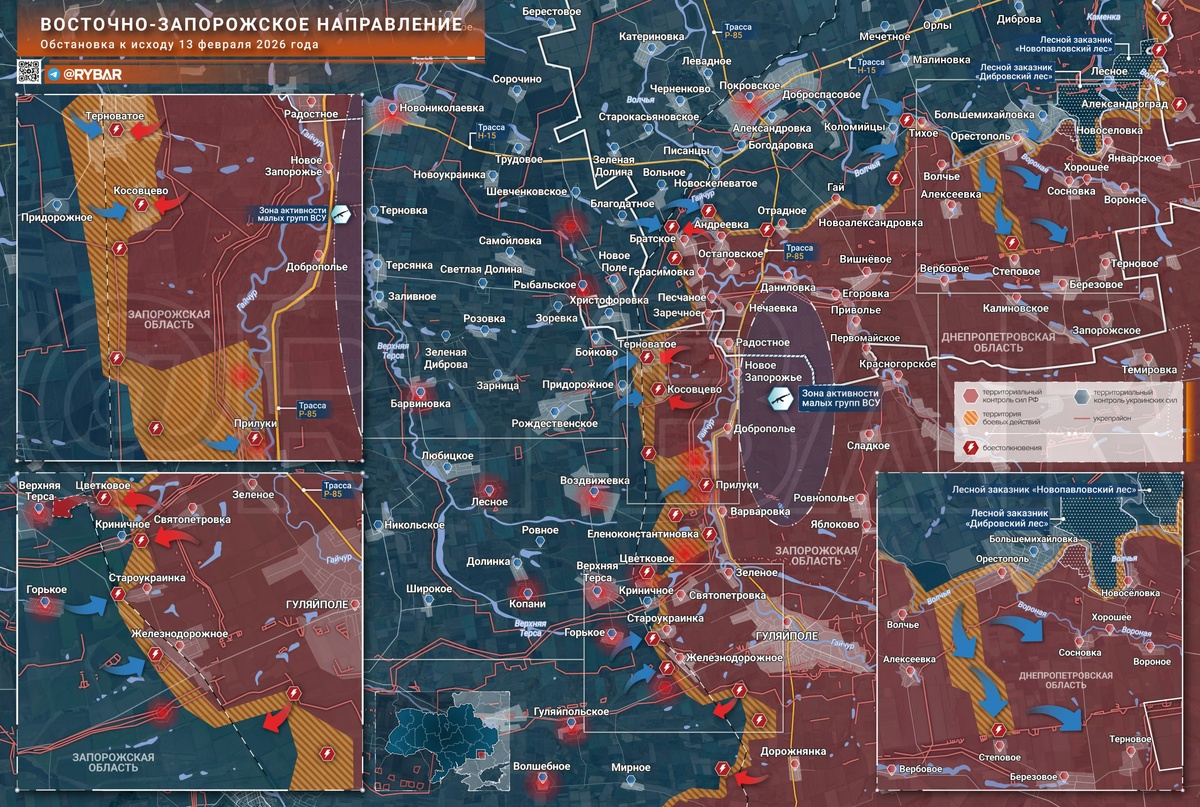Pick the orange striped combat zone swatch
Viewport: 1200px width, 807px height.
(x=971, y=420)
